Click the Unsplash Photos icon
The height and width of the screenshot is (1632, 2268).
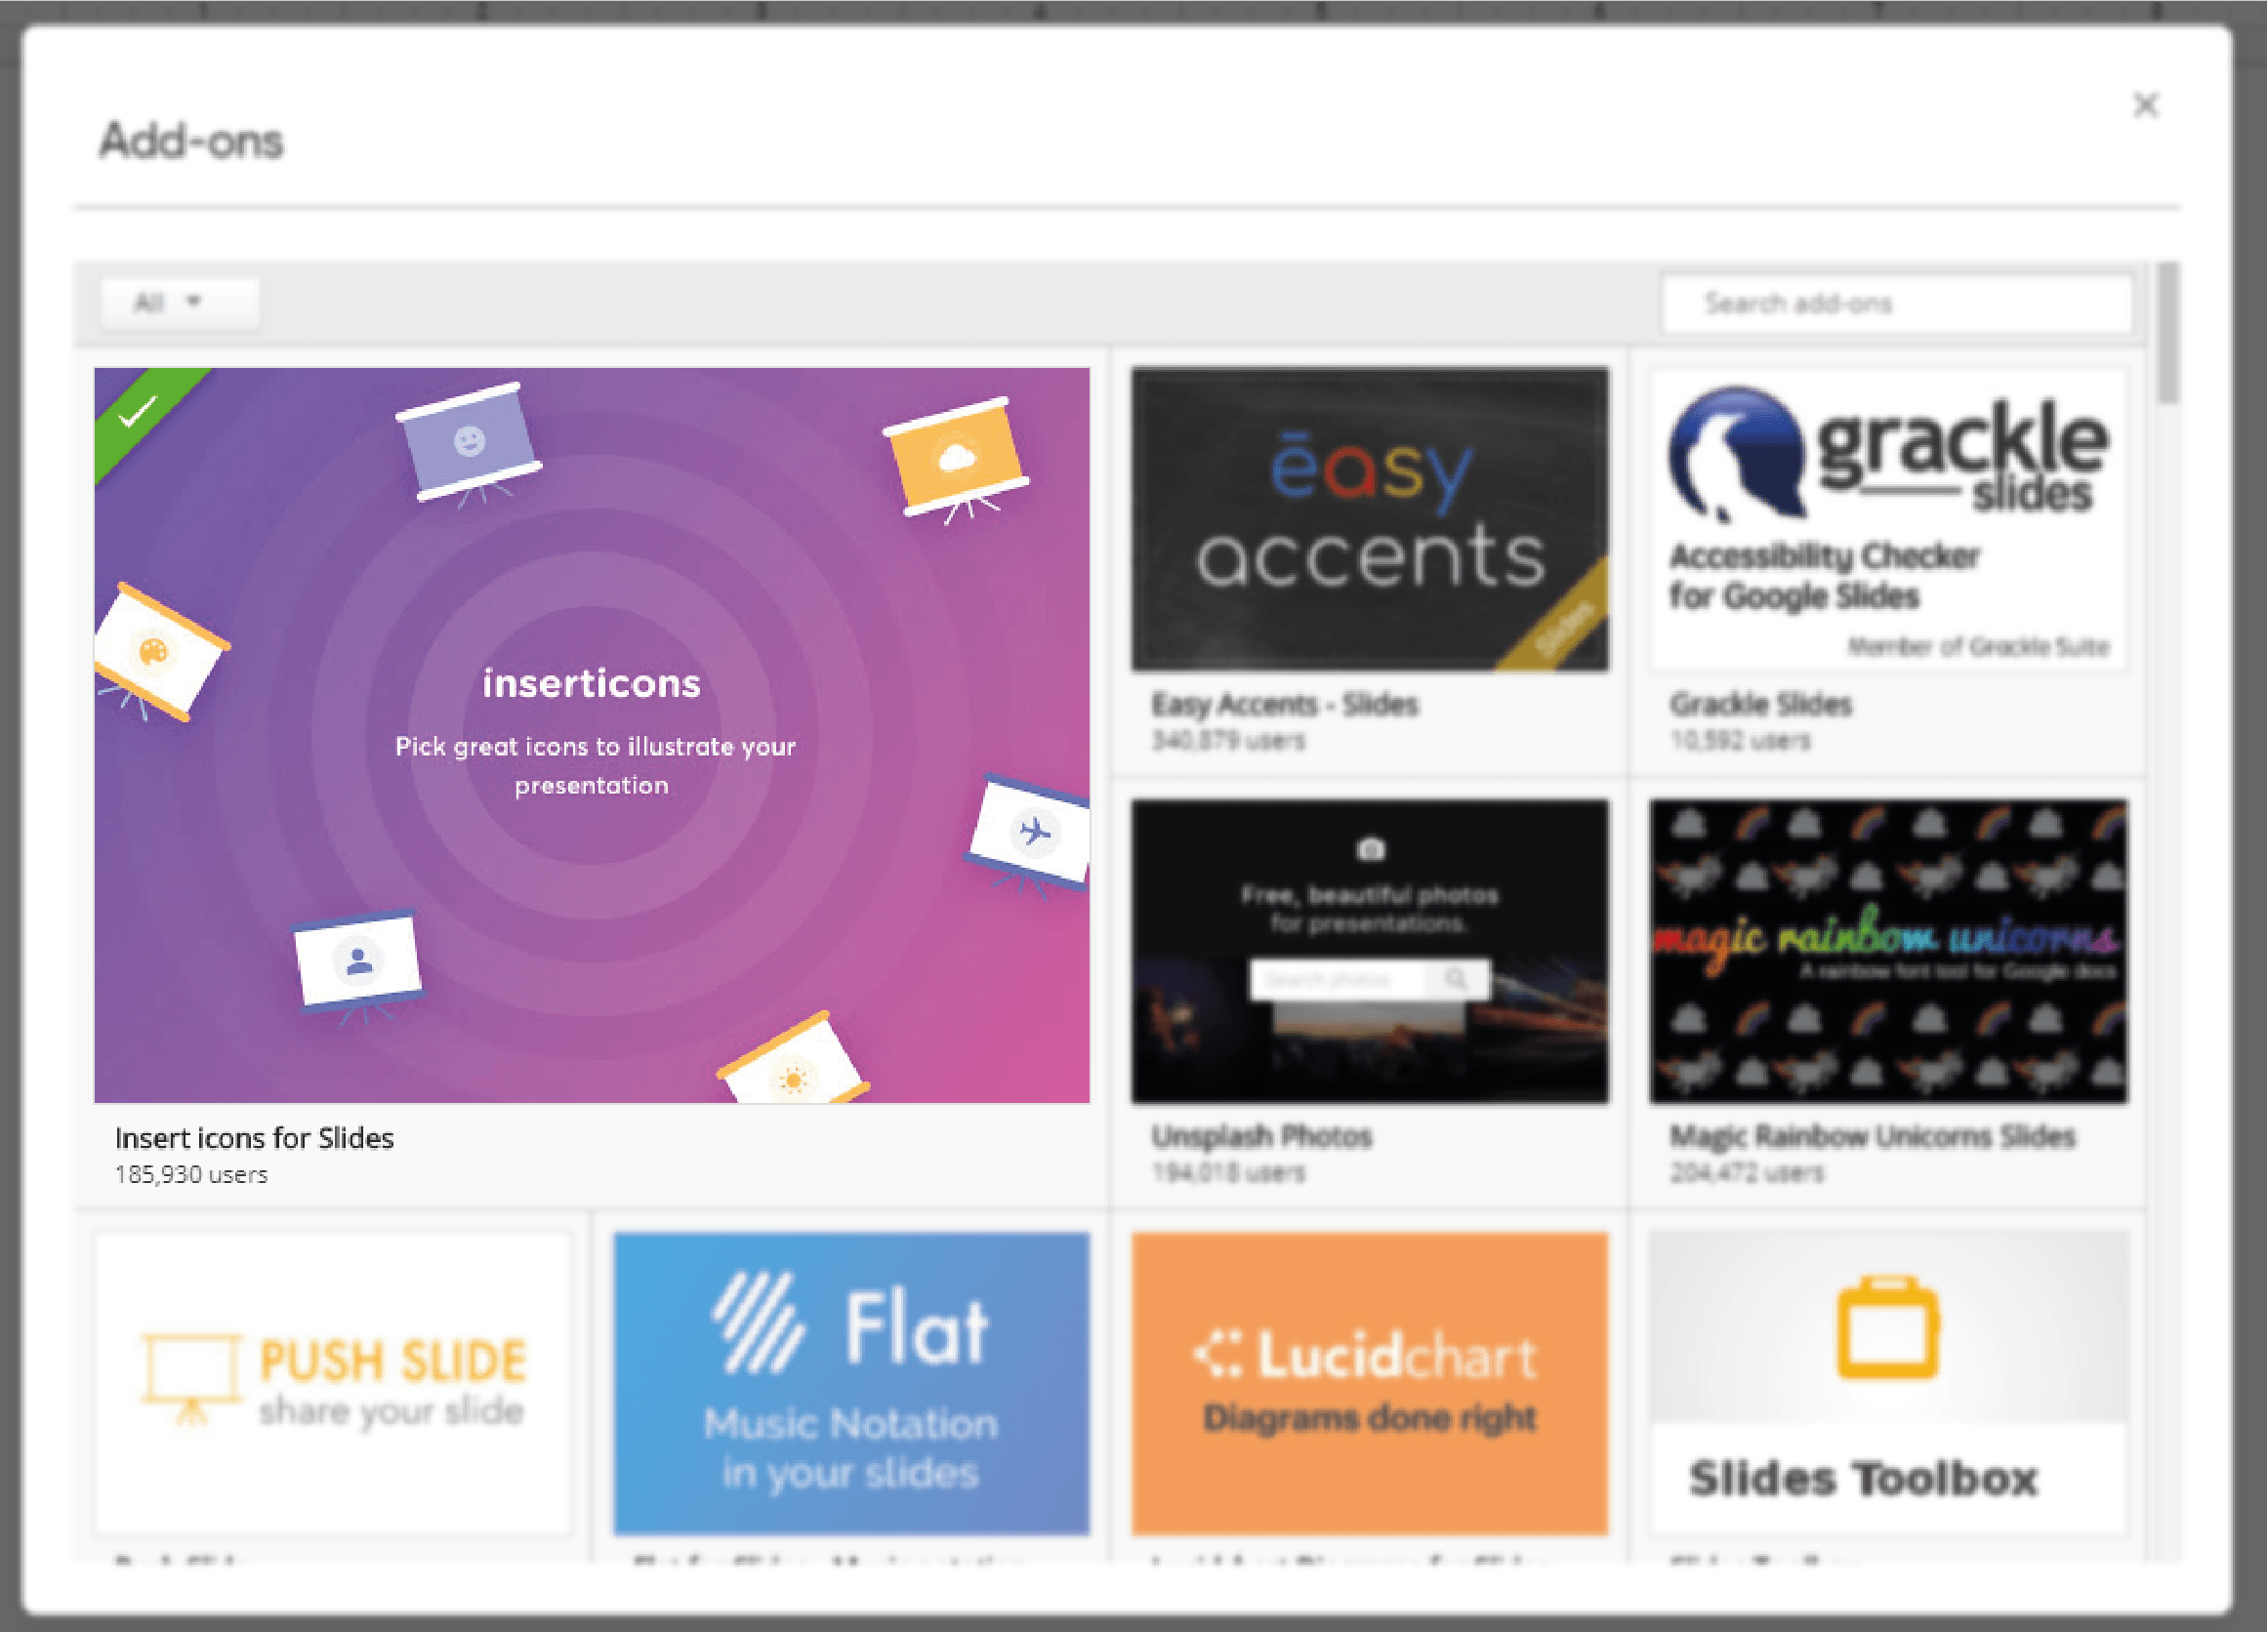1370,951
